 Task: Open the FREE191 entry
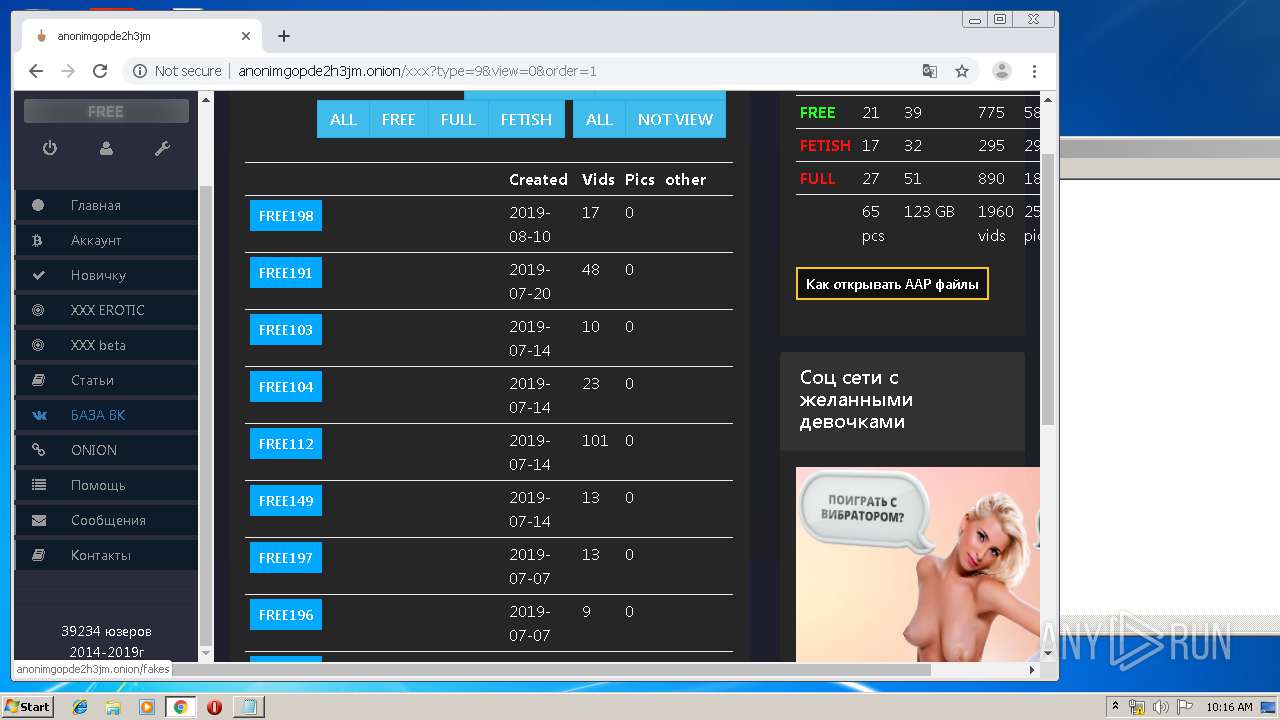coord(286,273)
